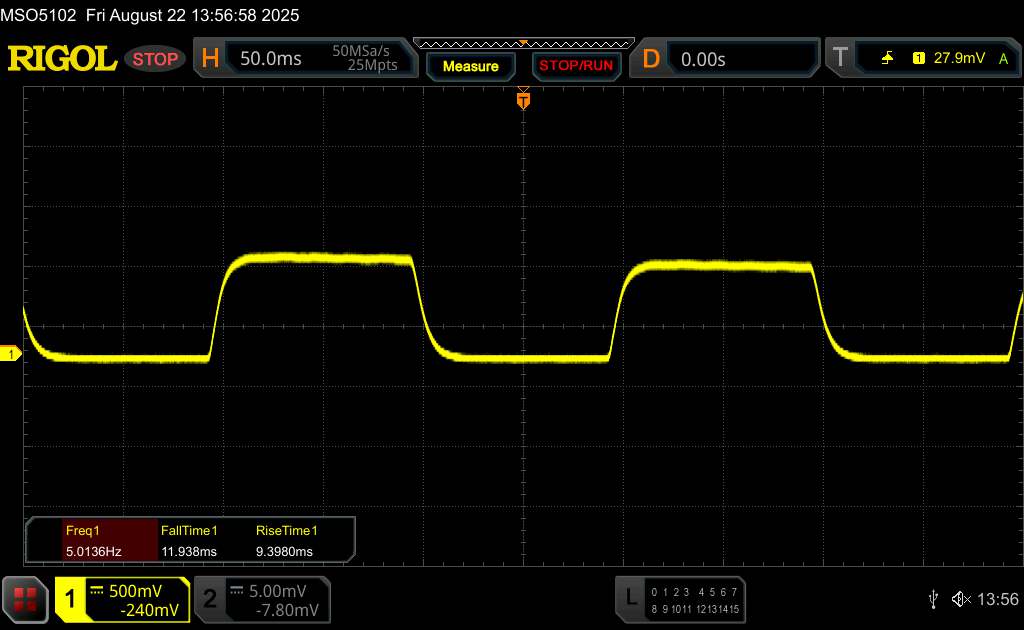The width and height of the screenshot is (1024, 630).
Task: Click the rising edge trigger icon
Action: pos(887,59)
